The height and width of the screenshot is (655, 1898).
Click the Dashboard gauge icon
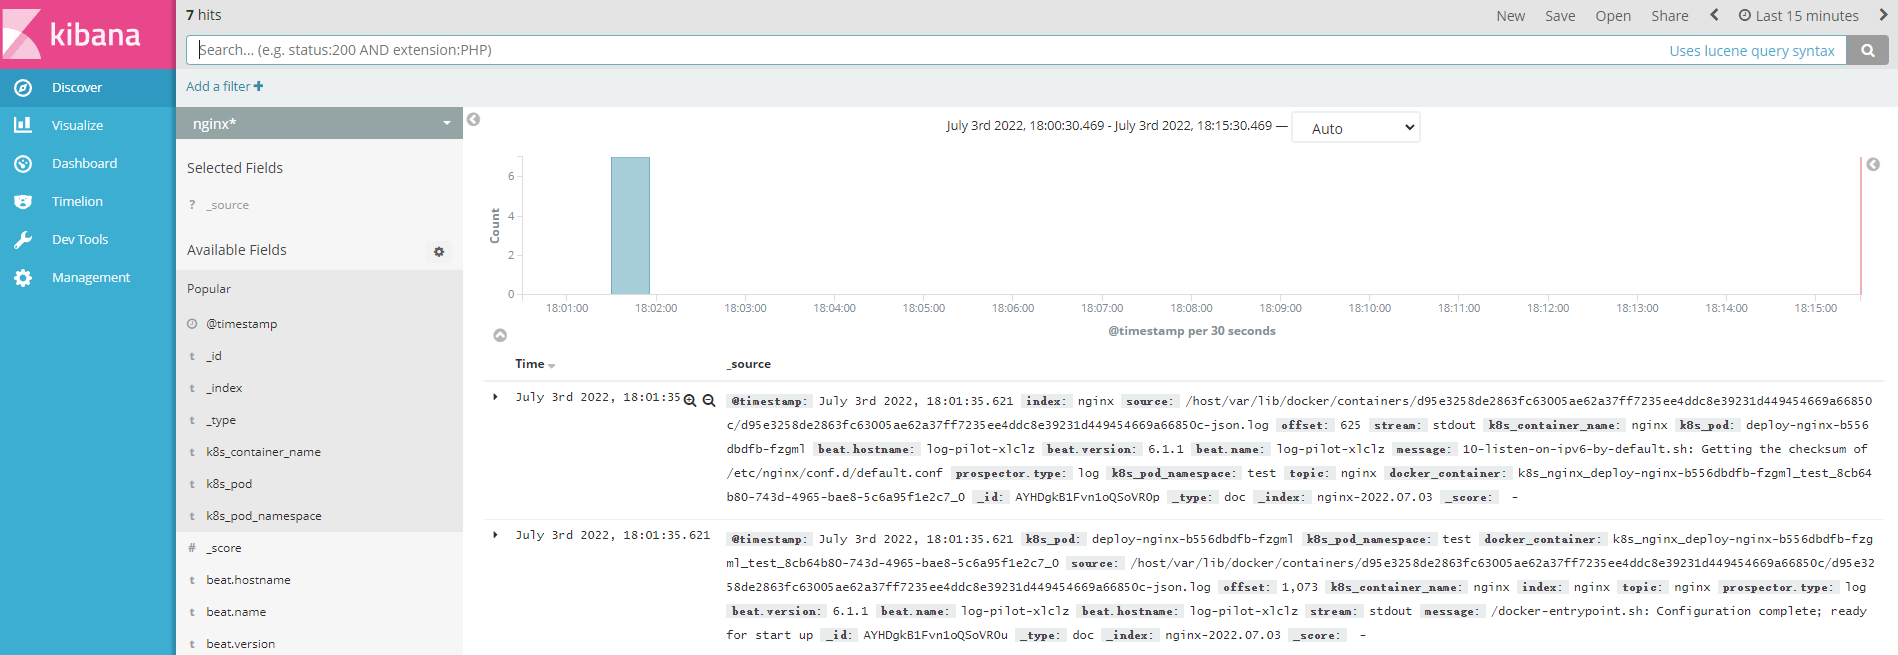pyautogui.click(x=23, y=163)
